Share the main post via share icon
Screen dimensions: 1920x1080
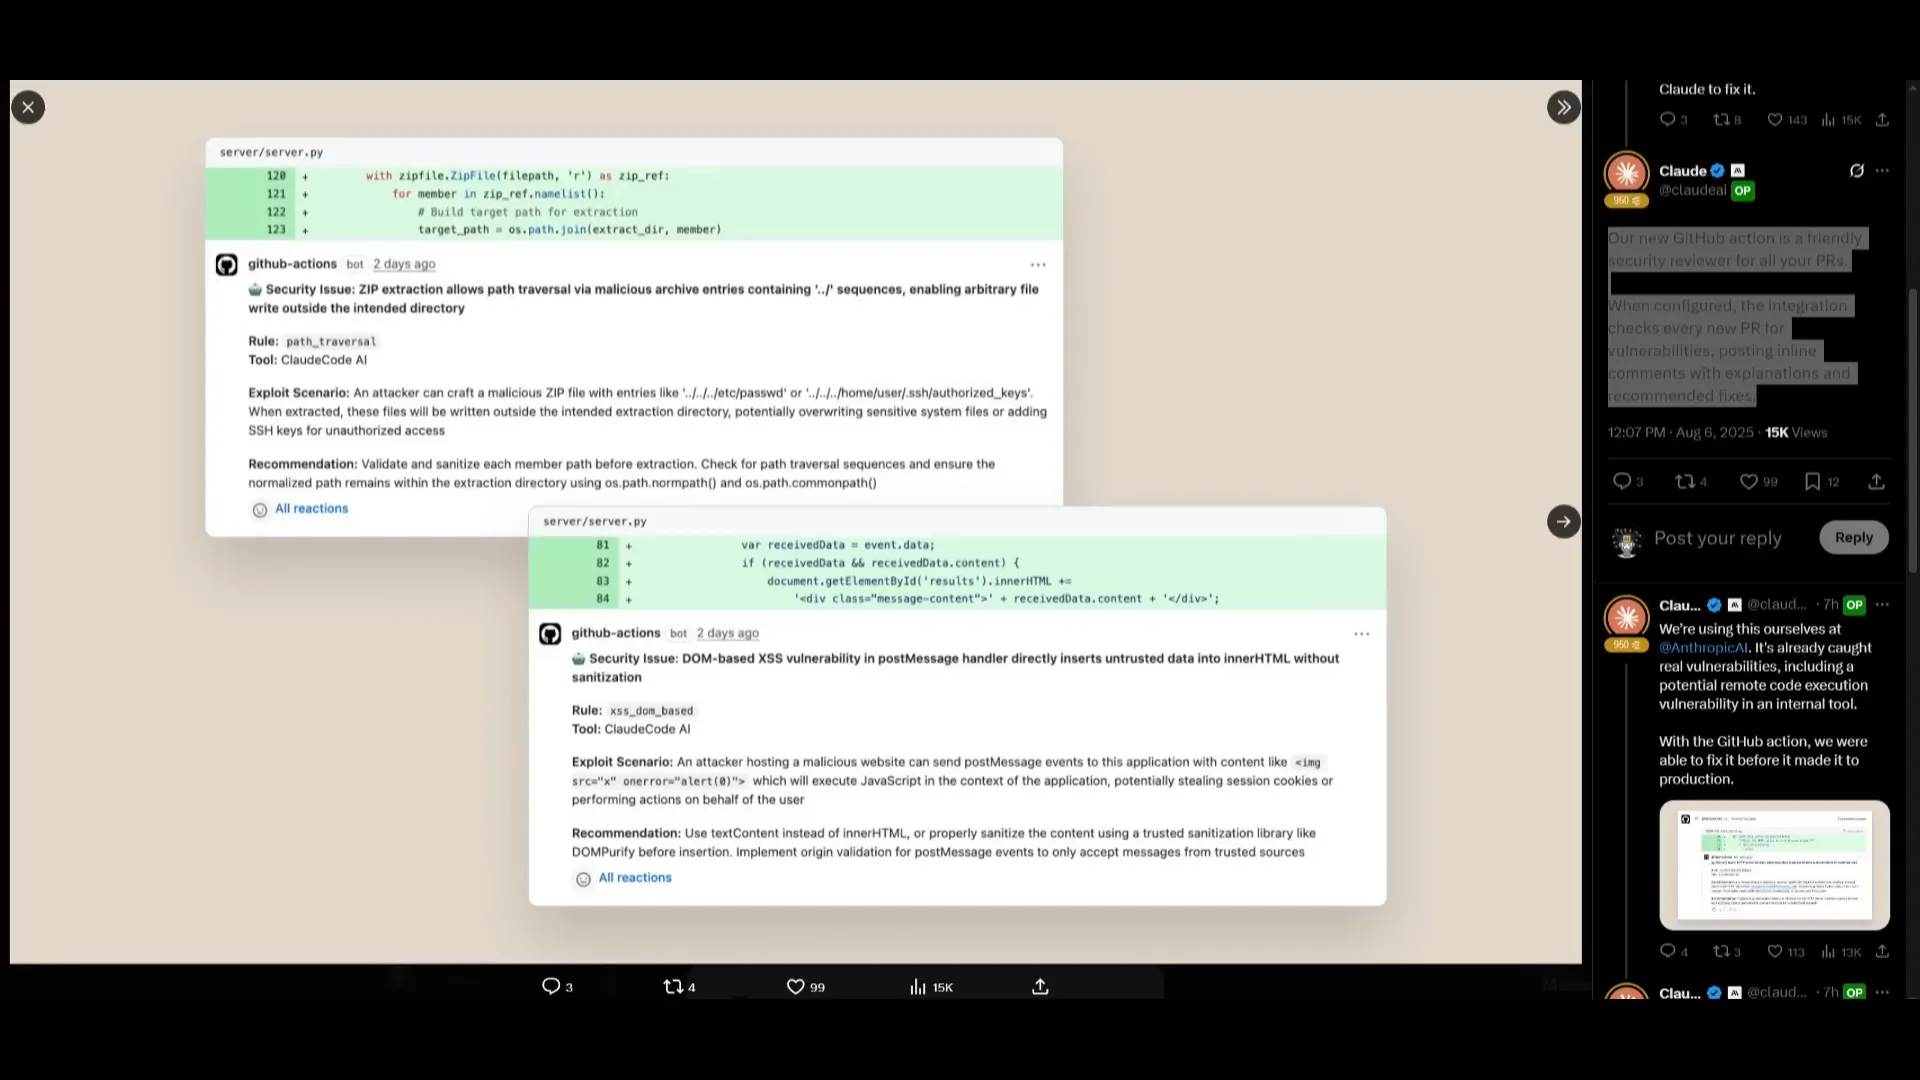[1877, 481]
